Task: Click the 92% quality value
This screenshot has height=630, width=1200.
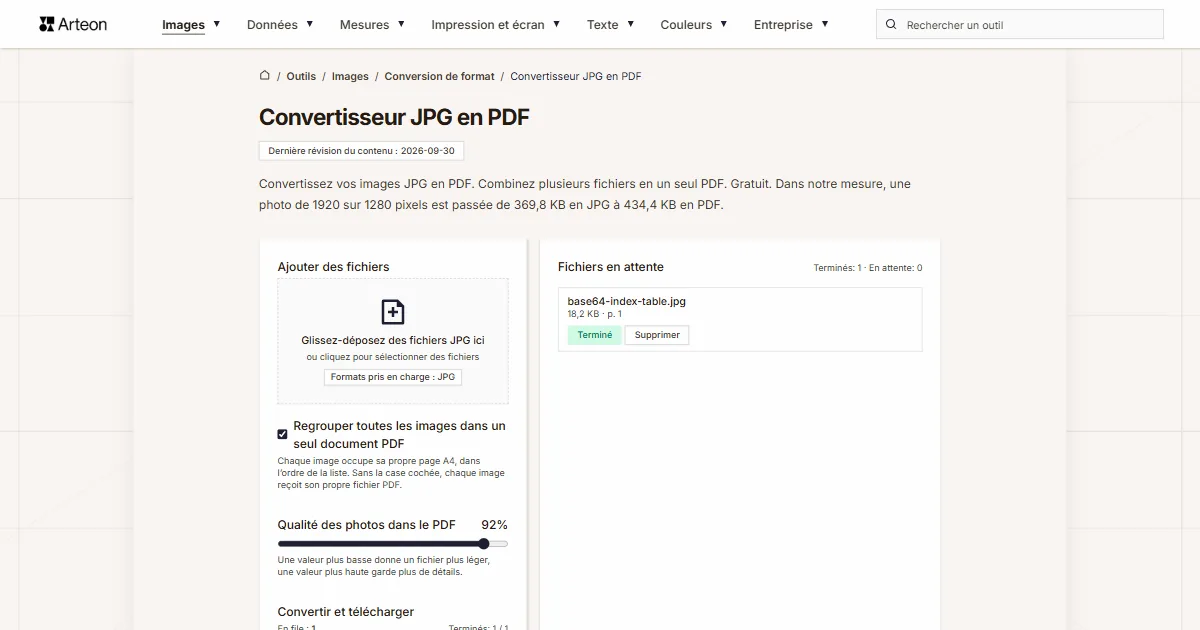Action: 494,525
